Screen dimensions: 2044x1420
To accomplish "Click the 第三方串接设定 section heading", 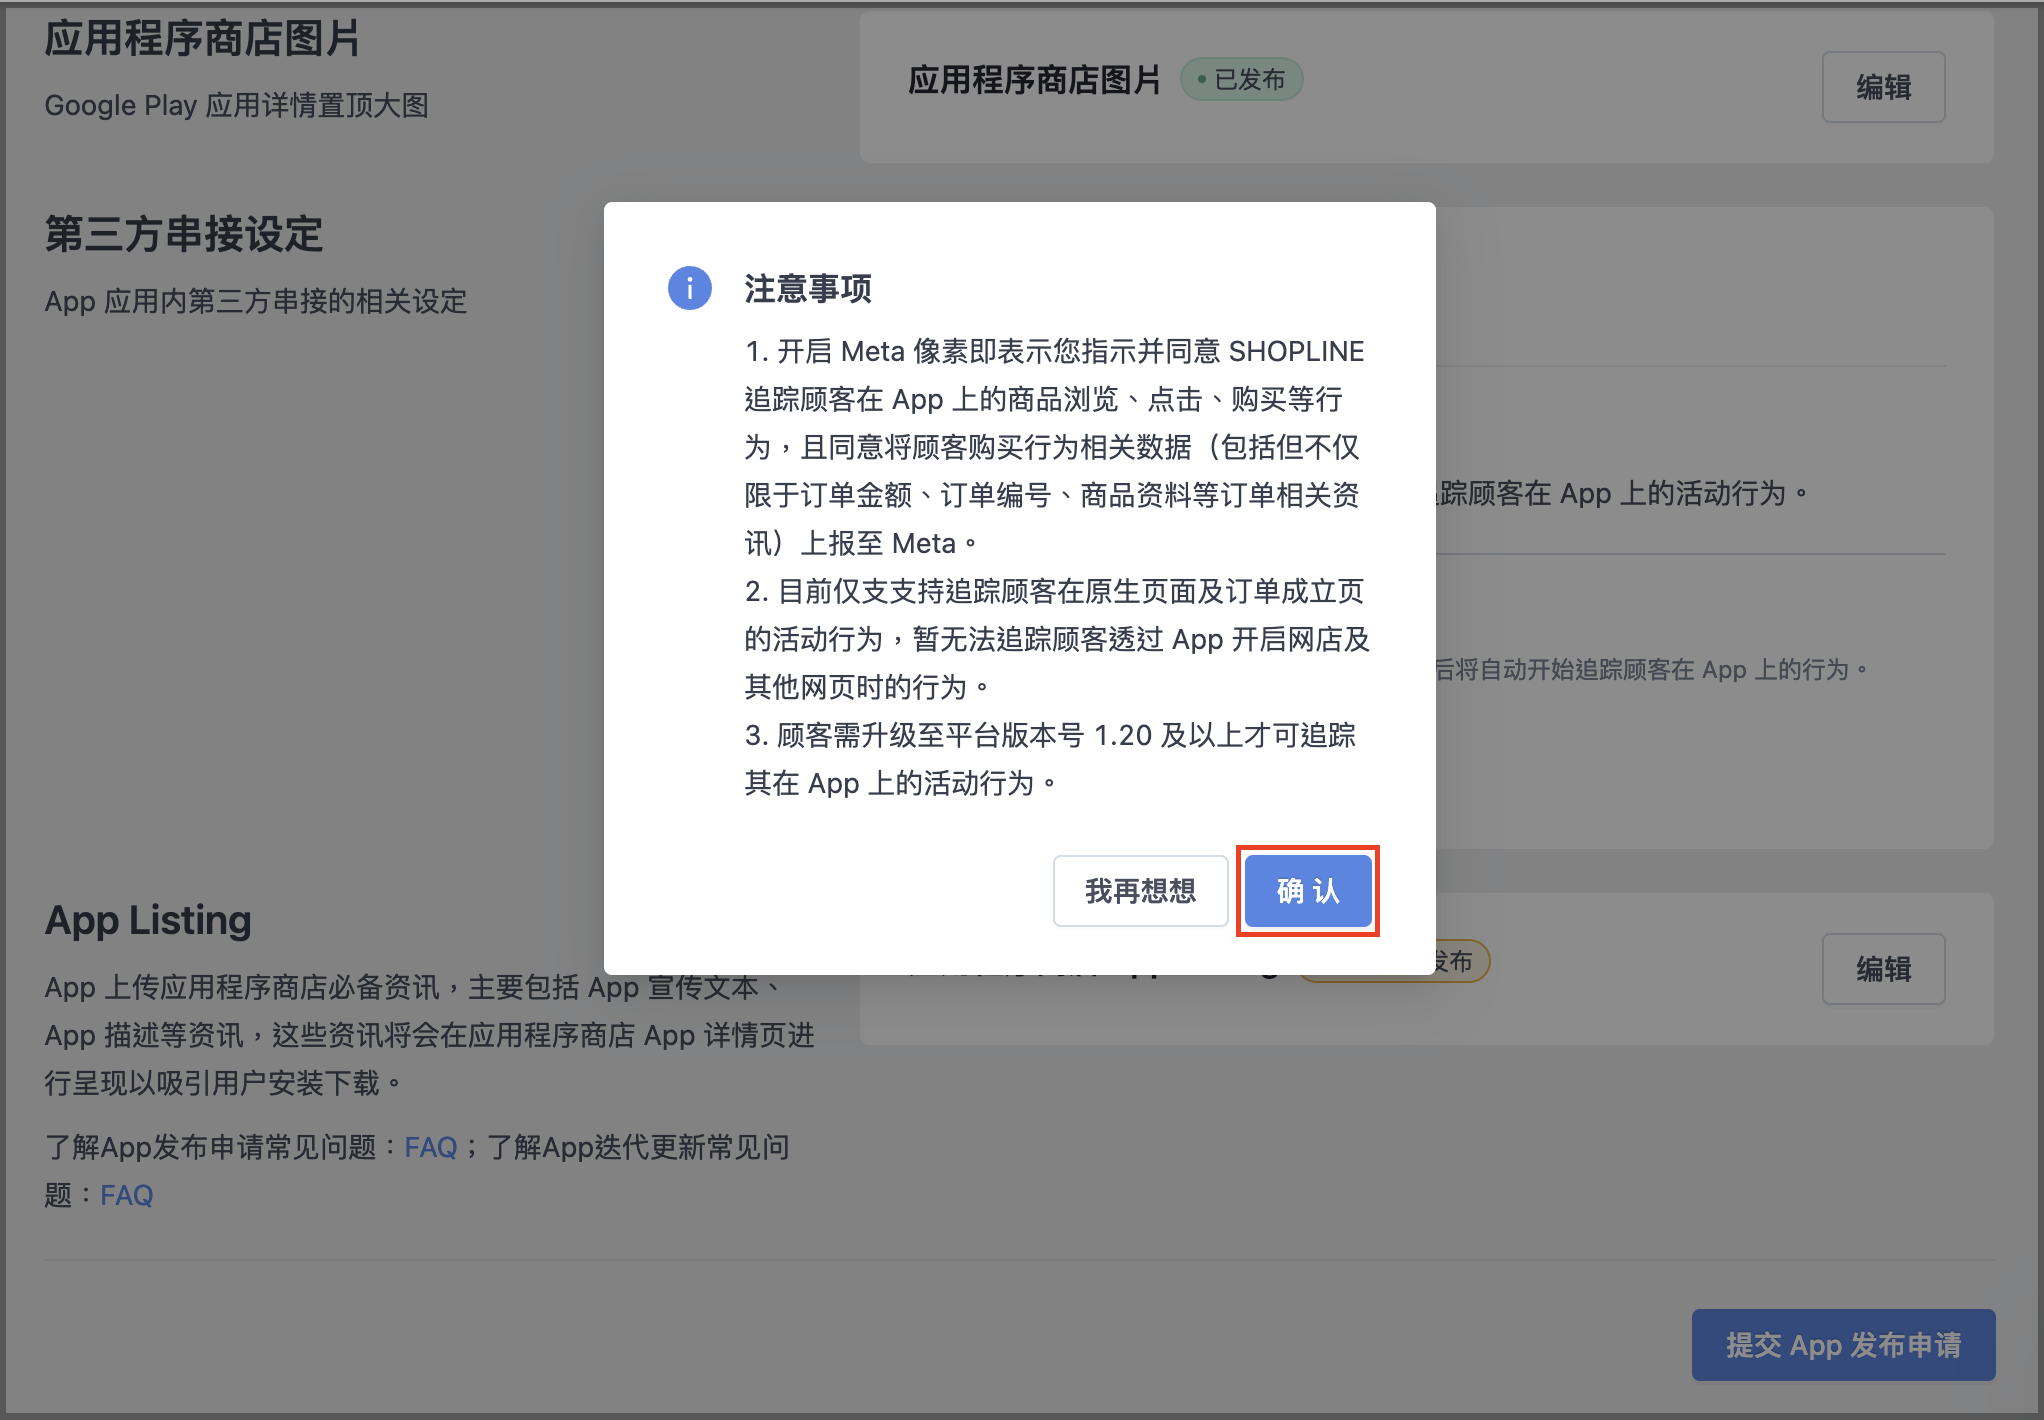I will point(184,235).
